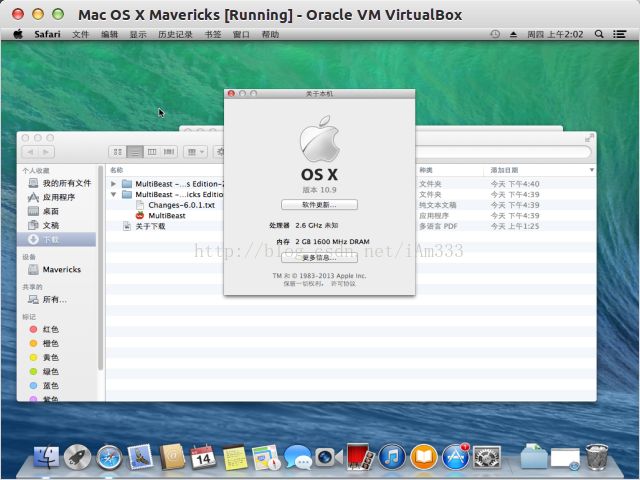Open the 窗口 menu
This screenshot has height=480, width=640.
click(241, 34)
